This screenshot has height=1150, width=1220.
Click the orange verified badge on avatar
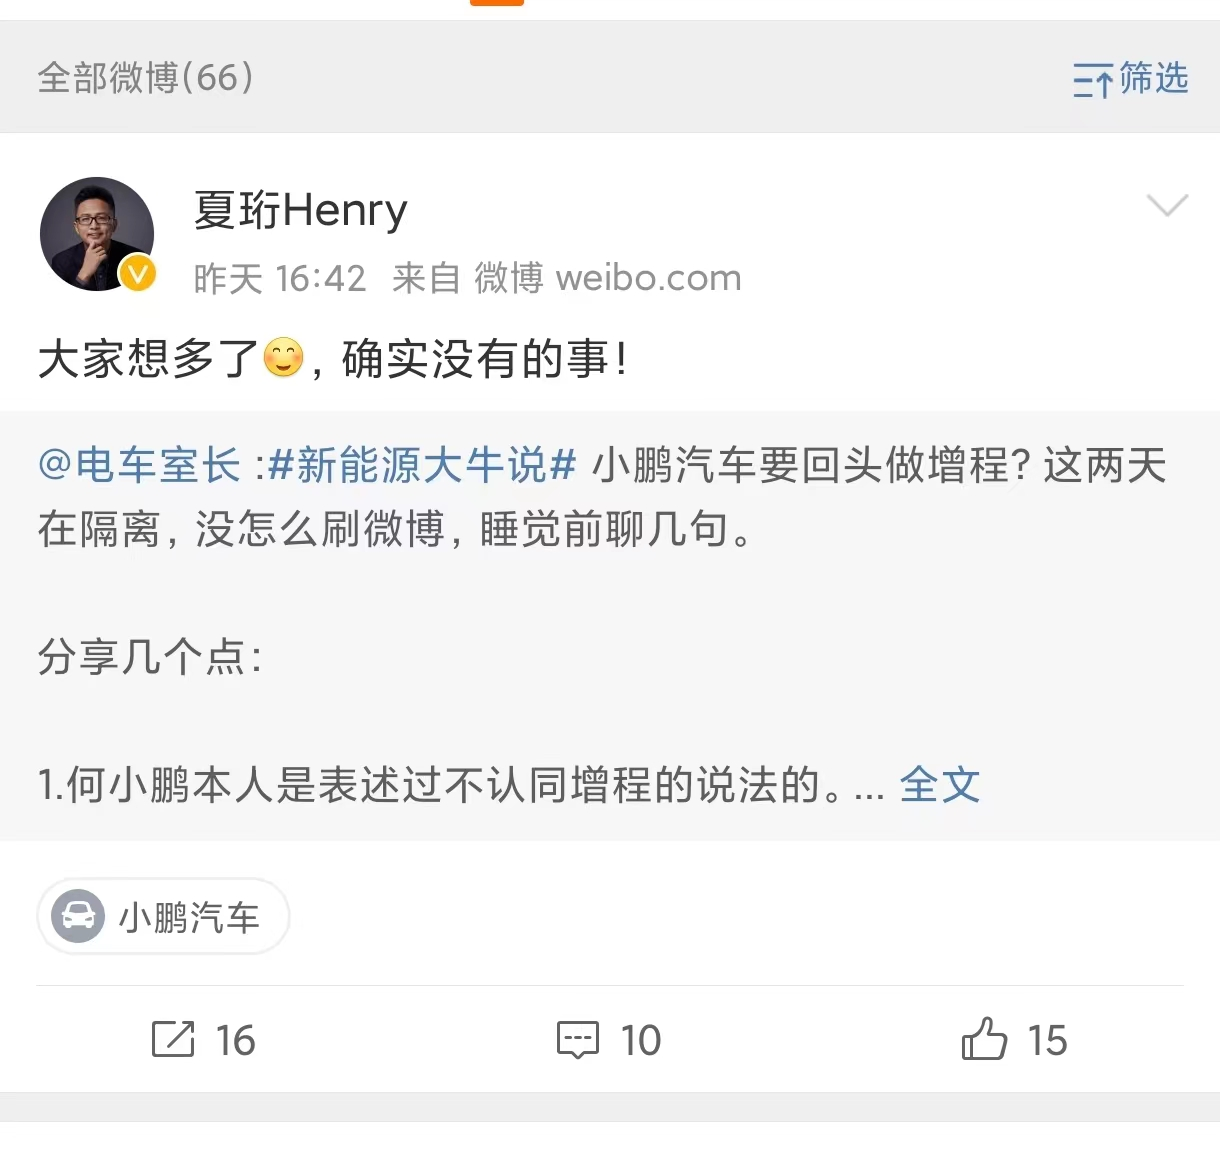point(135,273)
